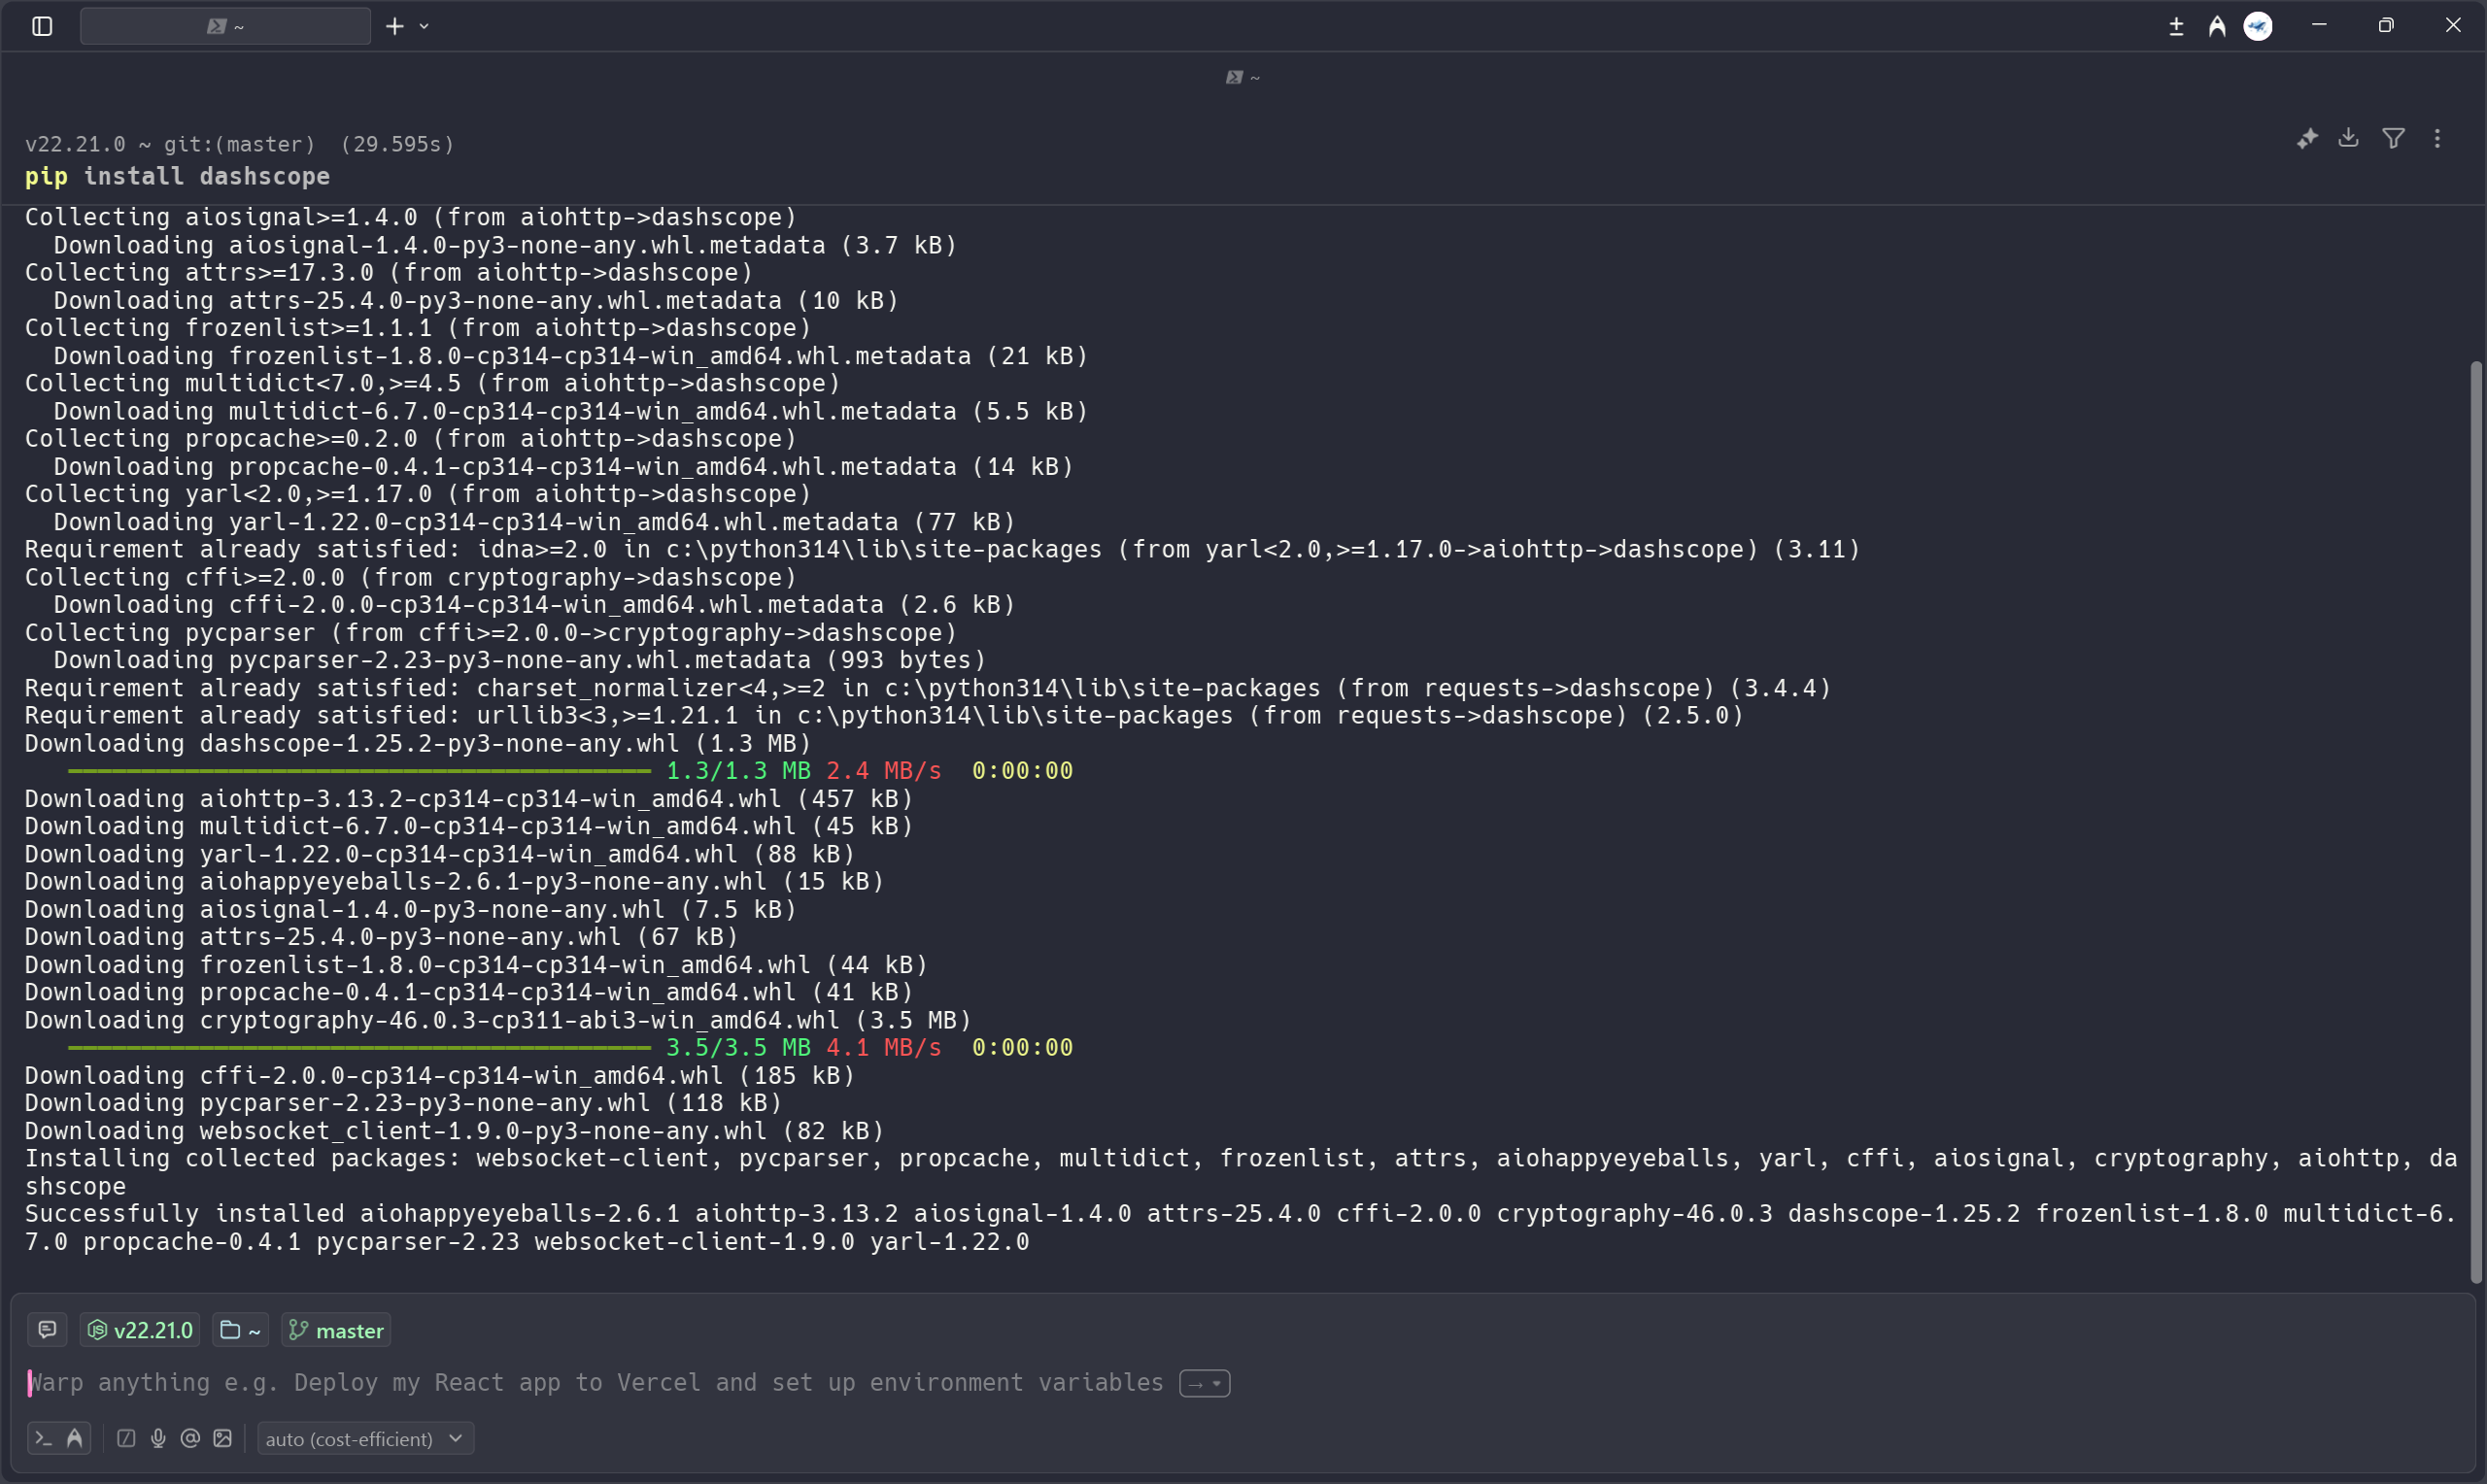Click 'Collecting propcache>=0.2.0' output line

tap(411, 438)
